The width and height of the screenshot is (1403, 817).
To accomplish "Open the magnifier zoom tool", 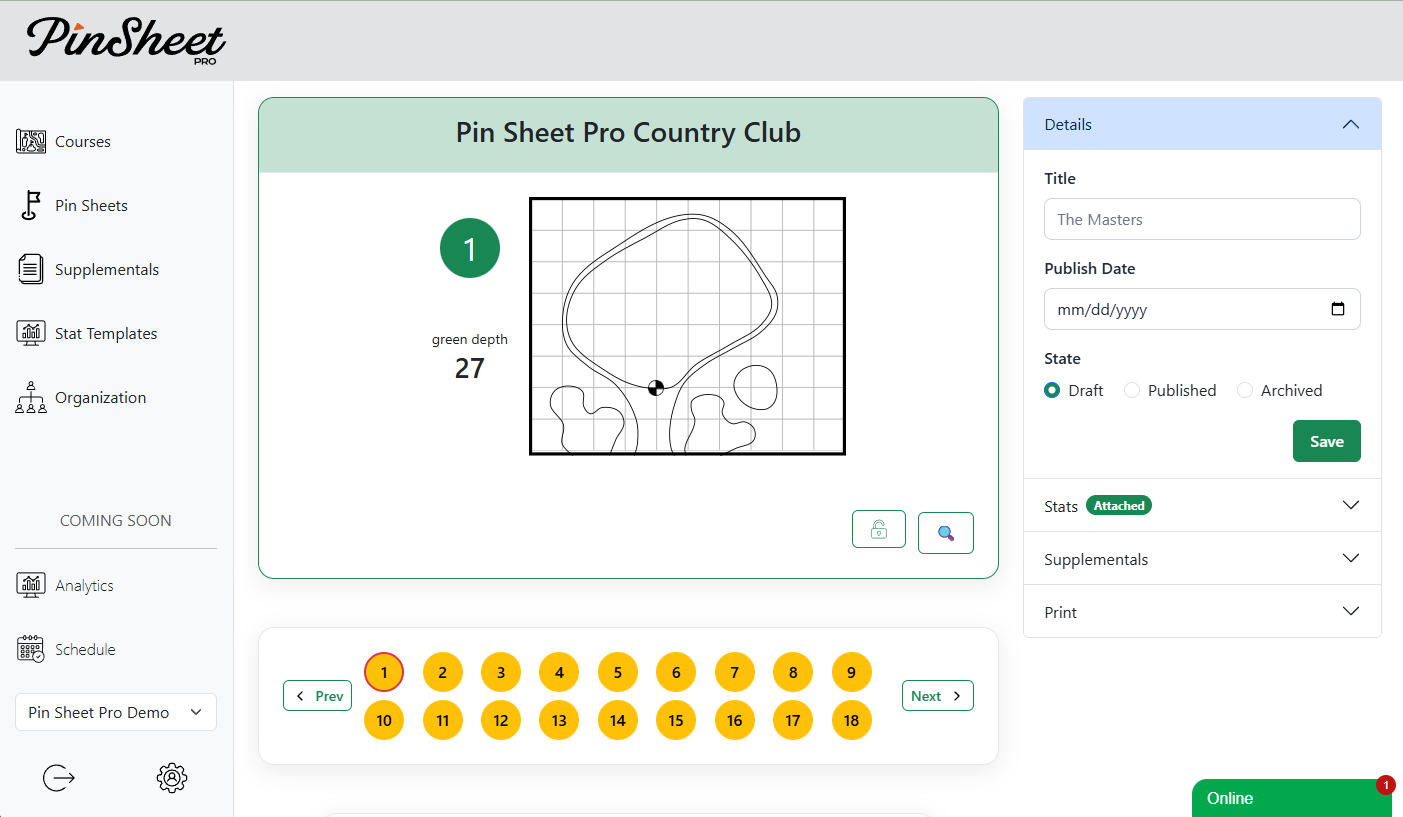I will (945, 533).
